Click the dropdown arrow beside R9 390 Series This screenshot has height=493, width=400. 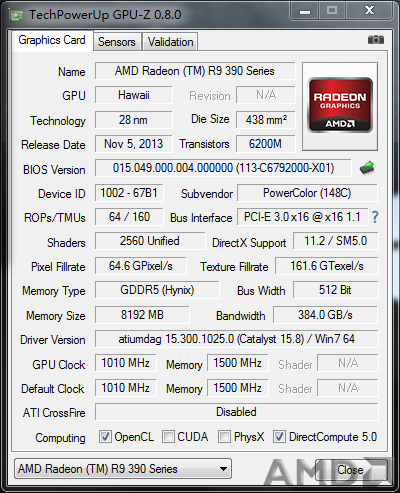pyautogui.click(x=223, y=469)
